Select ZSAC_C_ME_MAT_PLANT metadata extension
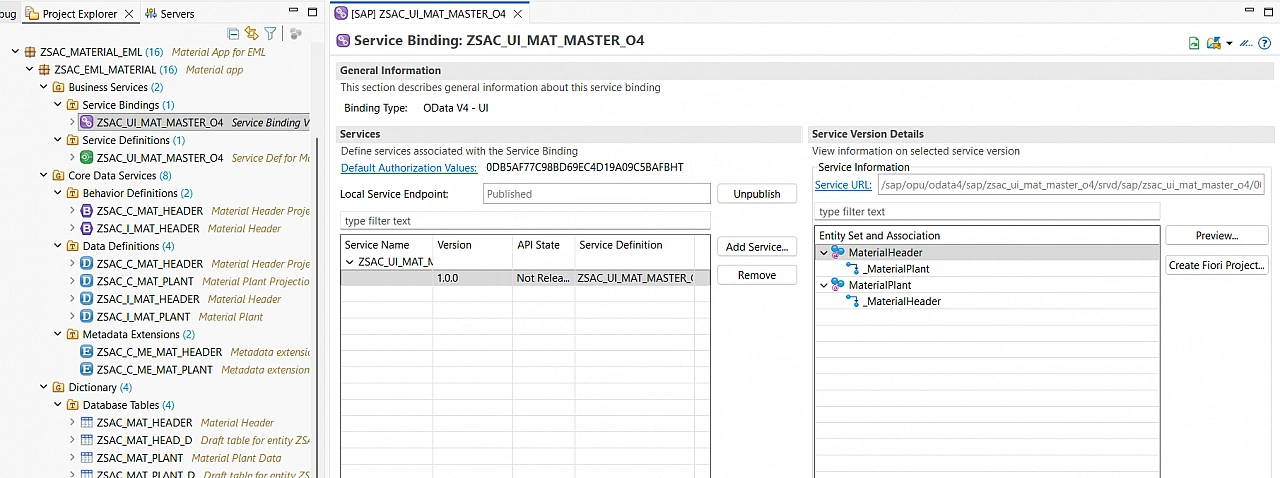Image resolution: width=1280 pixels, height=478 pixels. (154, 370)
